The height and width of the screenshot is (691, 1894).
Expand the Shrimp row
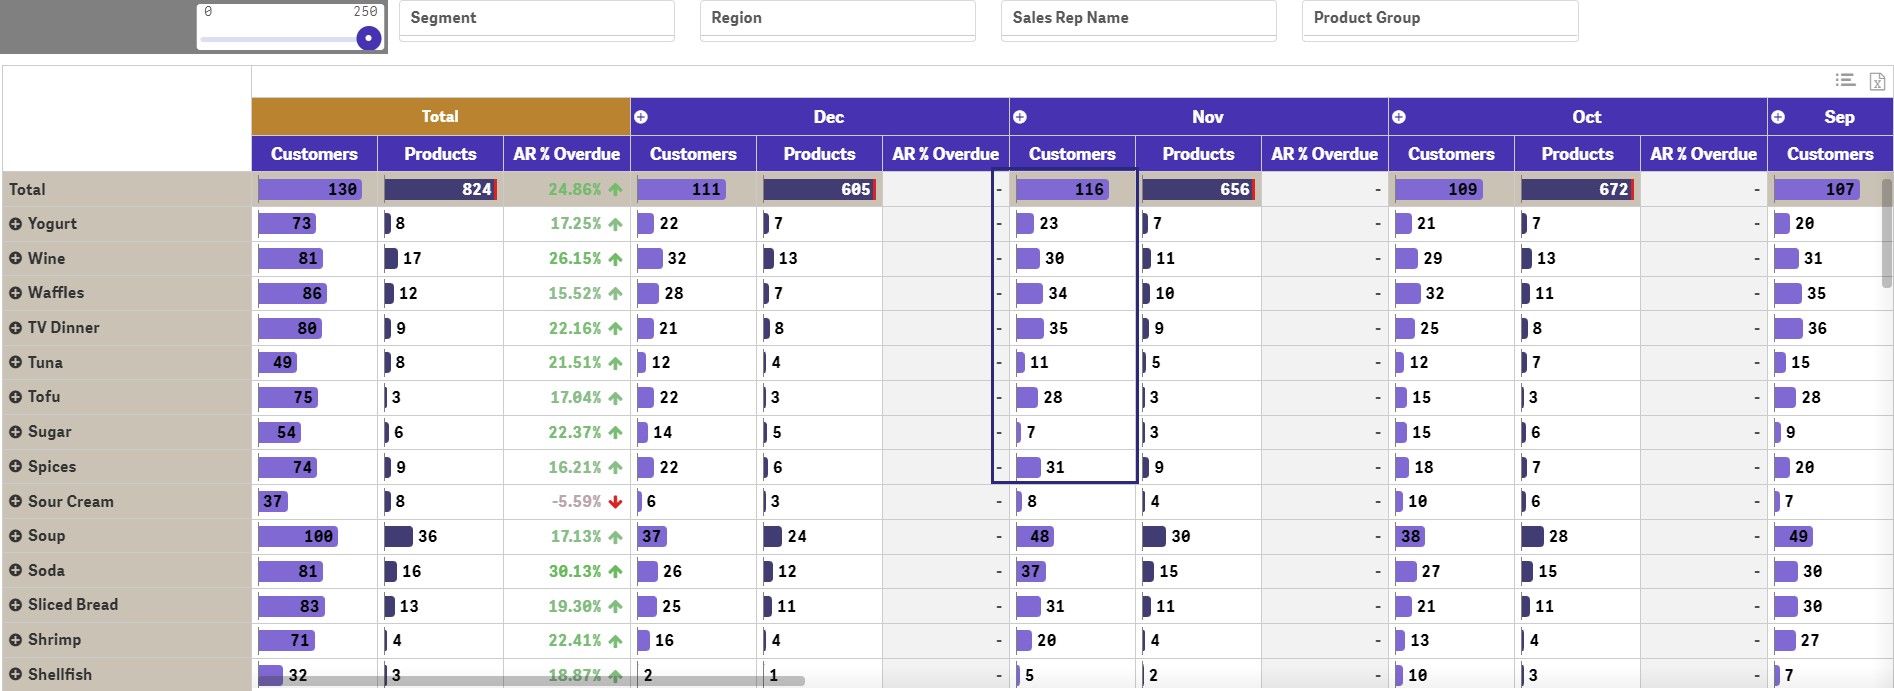pyautogui.click(x=15, y=640)
